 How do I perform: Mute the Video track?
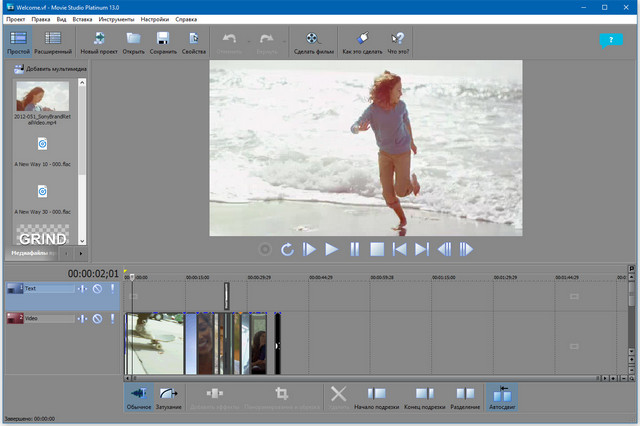point(97,319)
